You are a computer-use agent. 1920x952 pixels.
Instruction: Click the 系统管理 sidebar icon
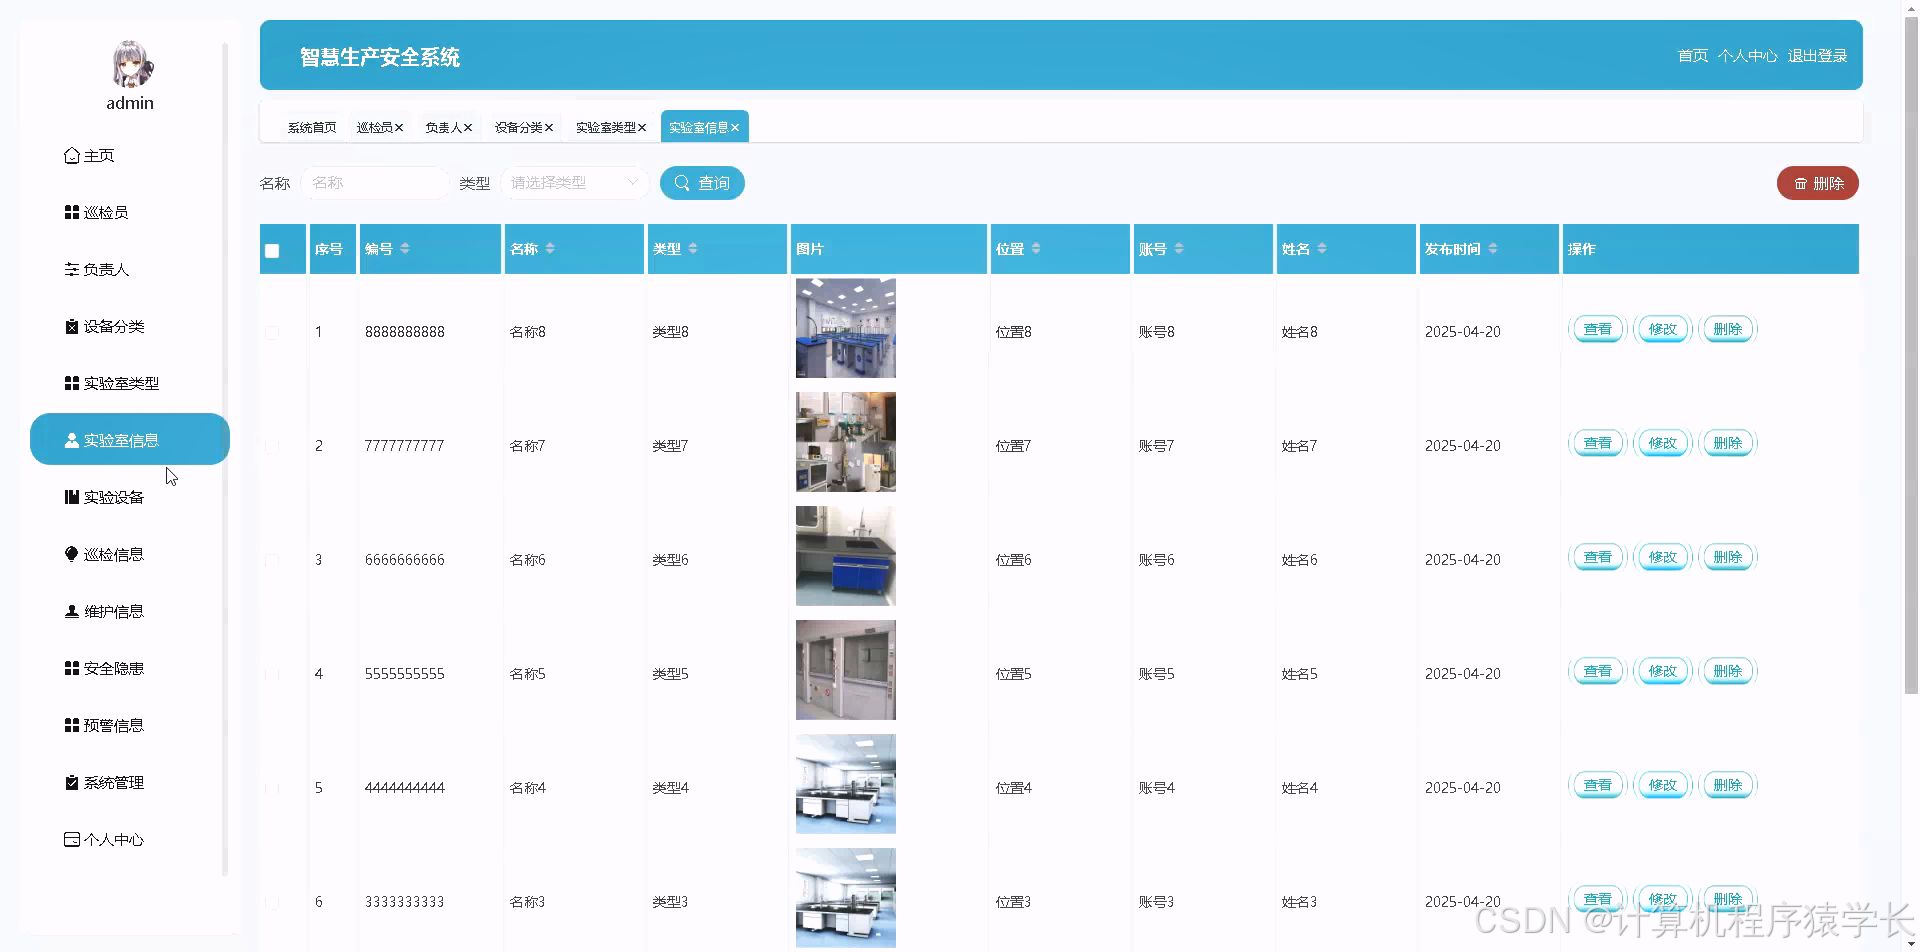(x=71, y=783)
